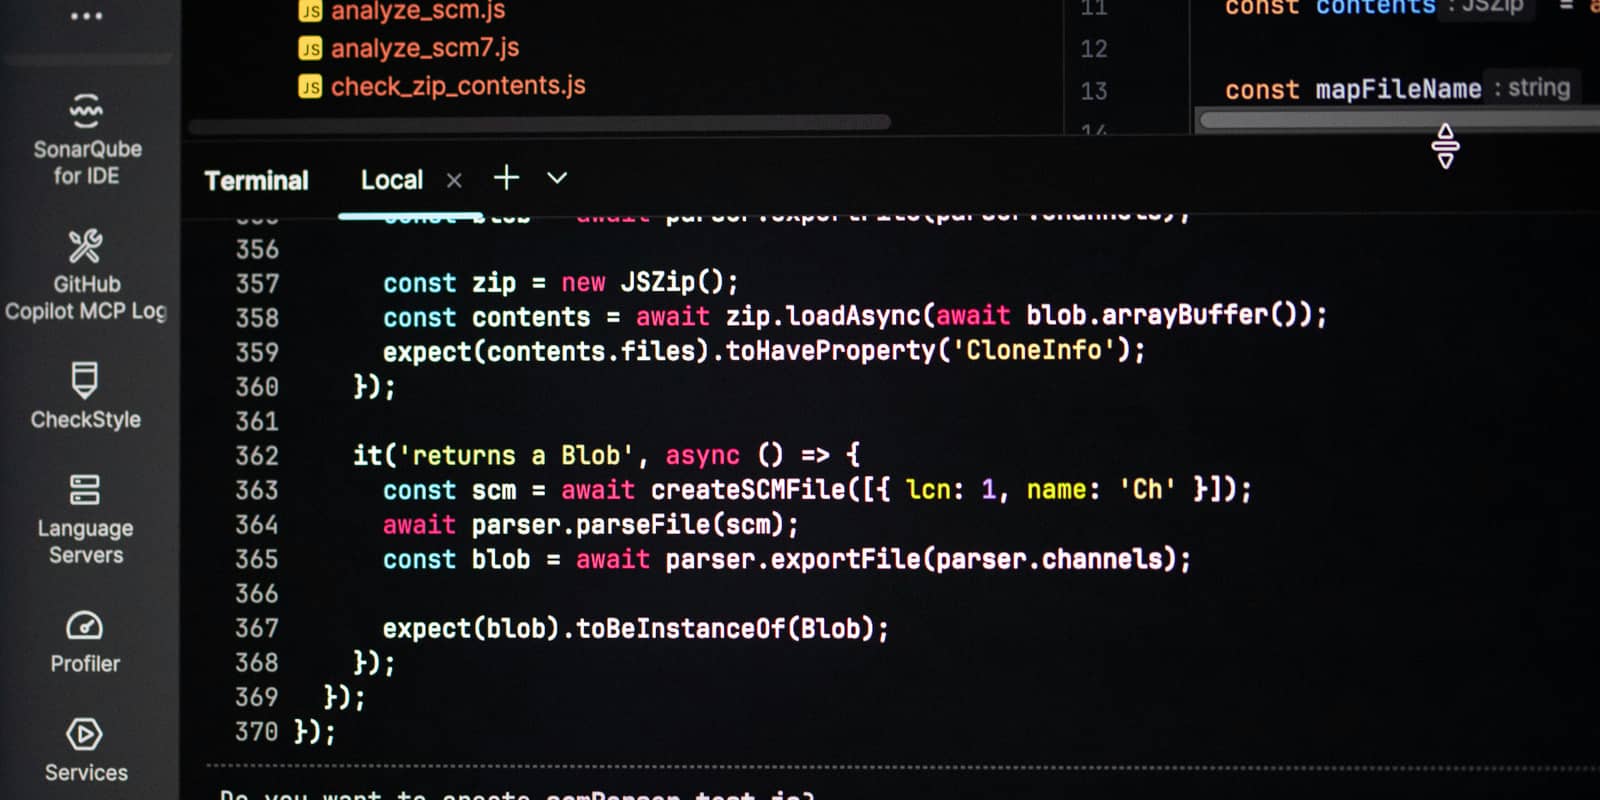This screenshot has height=800, width=1600.
Task: Open the CheckStyle tool window
Action: click(86, 396)
